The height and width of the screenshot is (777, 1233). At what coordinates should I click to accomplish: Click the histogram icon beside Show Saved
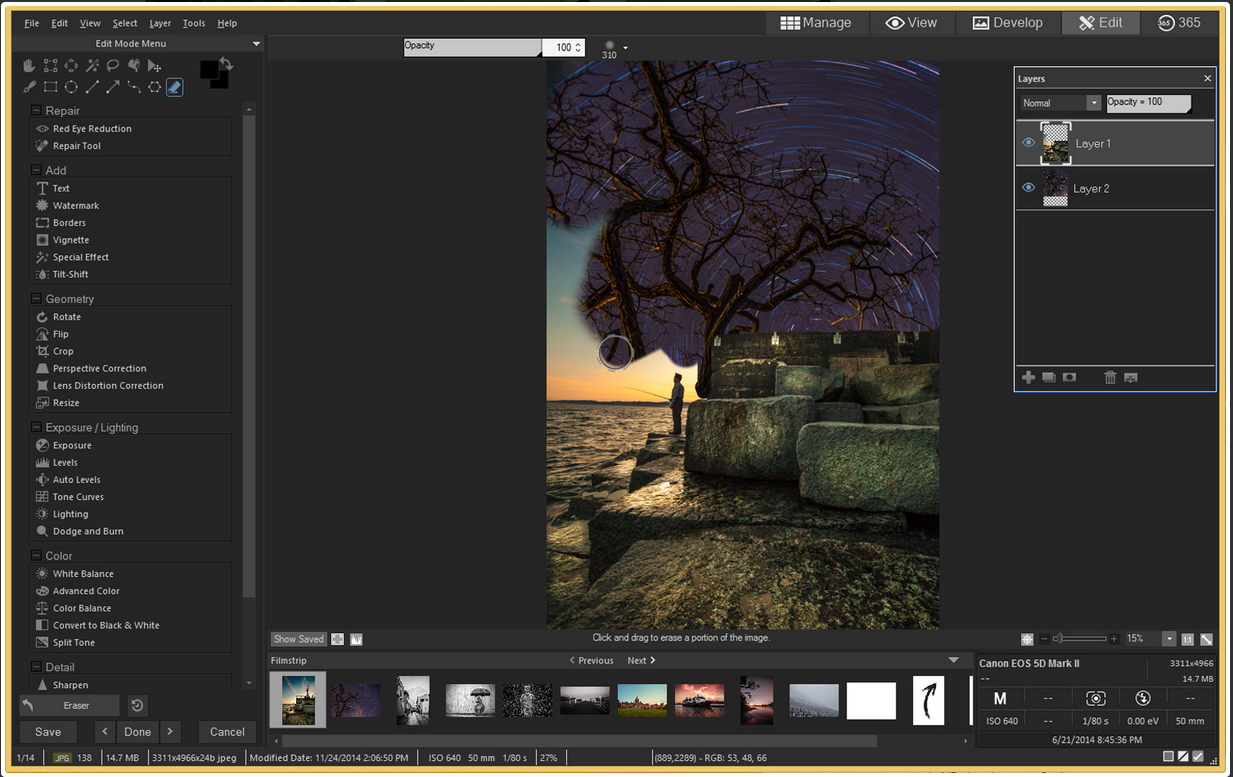[357, 639]
